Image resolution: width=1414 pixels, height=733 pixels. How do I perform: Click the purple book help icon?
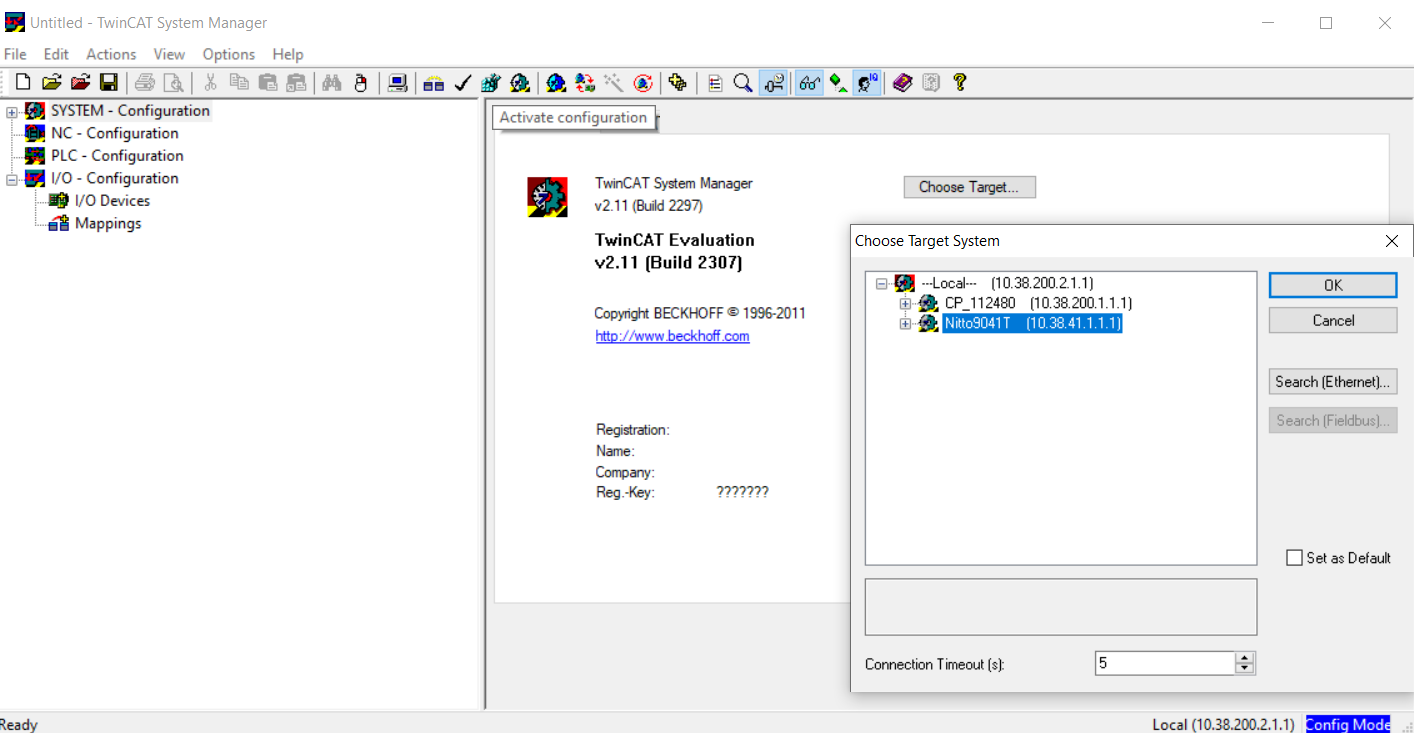tap(902, 83)
